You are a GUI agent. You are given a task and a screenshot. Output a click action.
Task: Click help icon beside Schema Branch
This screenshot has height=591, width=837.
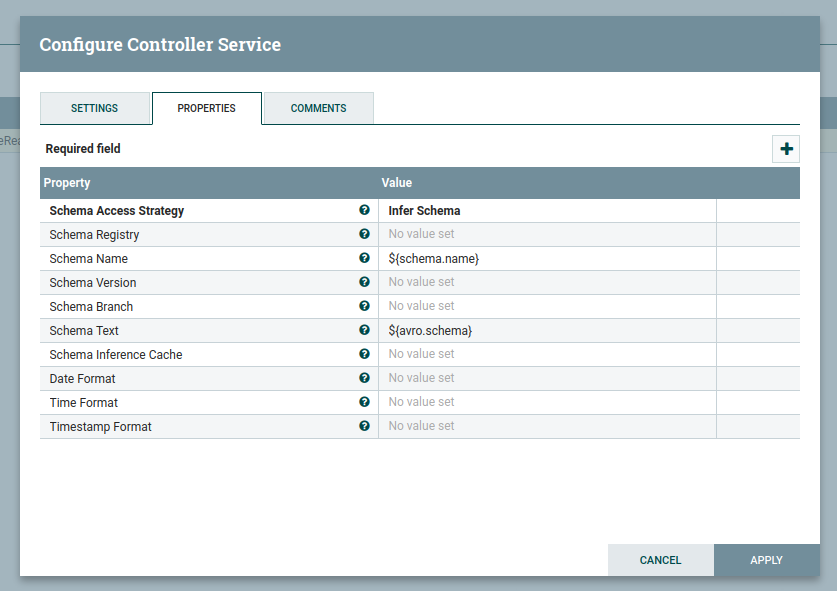tap(364, 307)
